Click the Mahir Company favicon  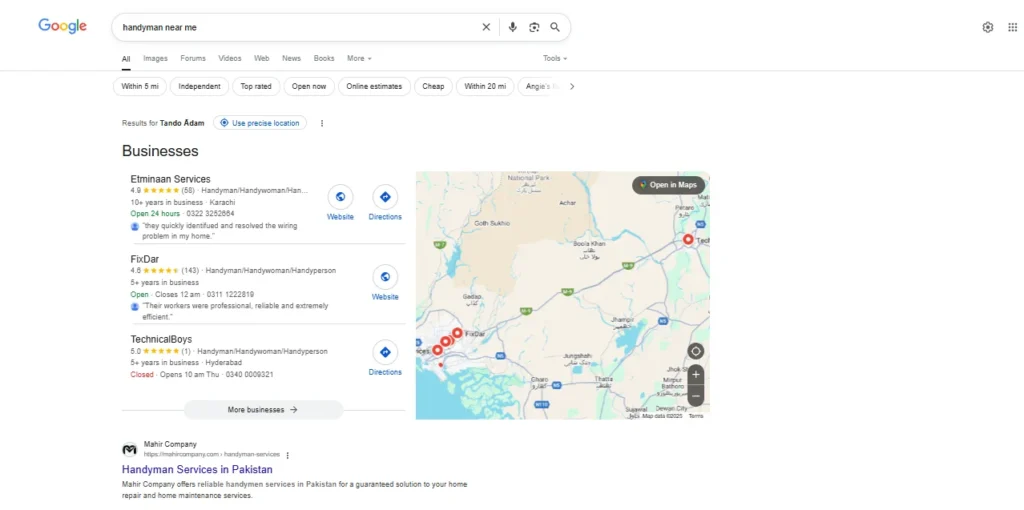pos(130,449)
